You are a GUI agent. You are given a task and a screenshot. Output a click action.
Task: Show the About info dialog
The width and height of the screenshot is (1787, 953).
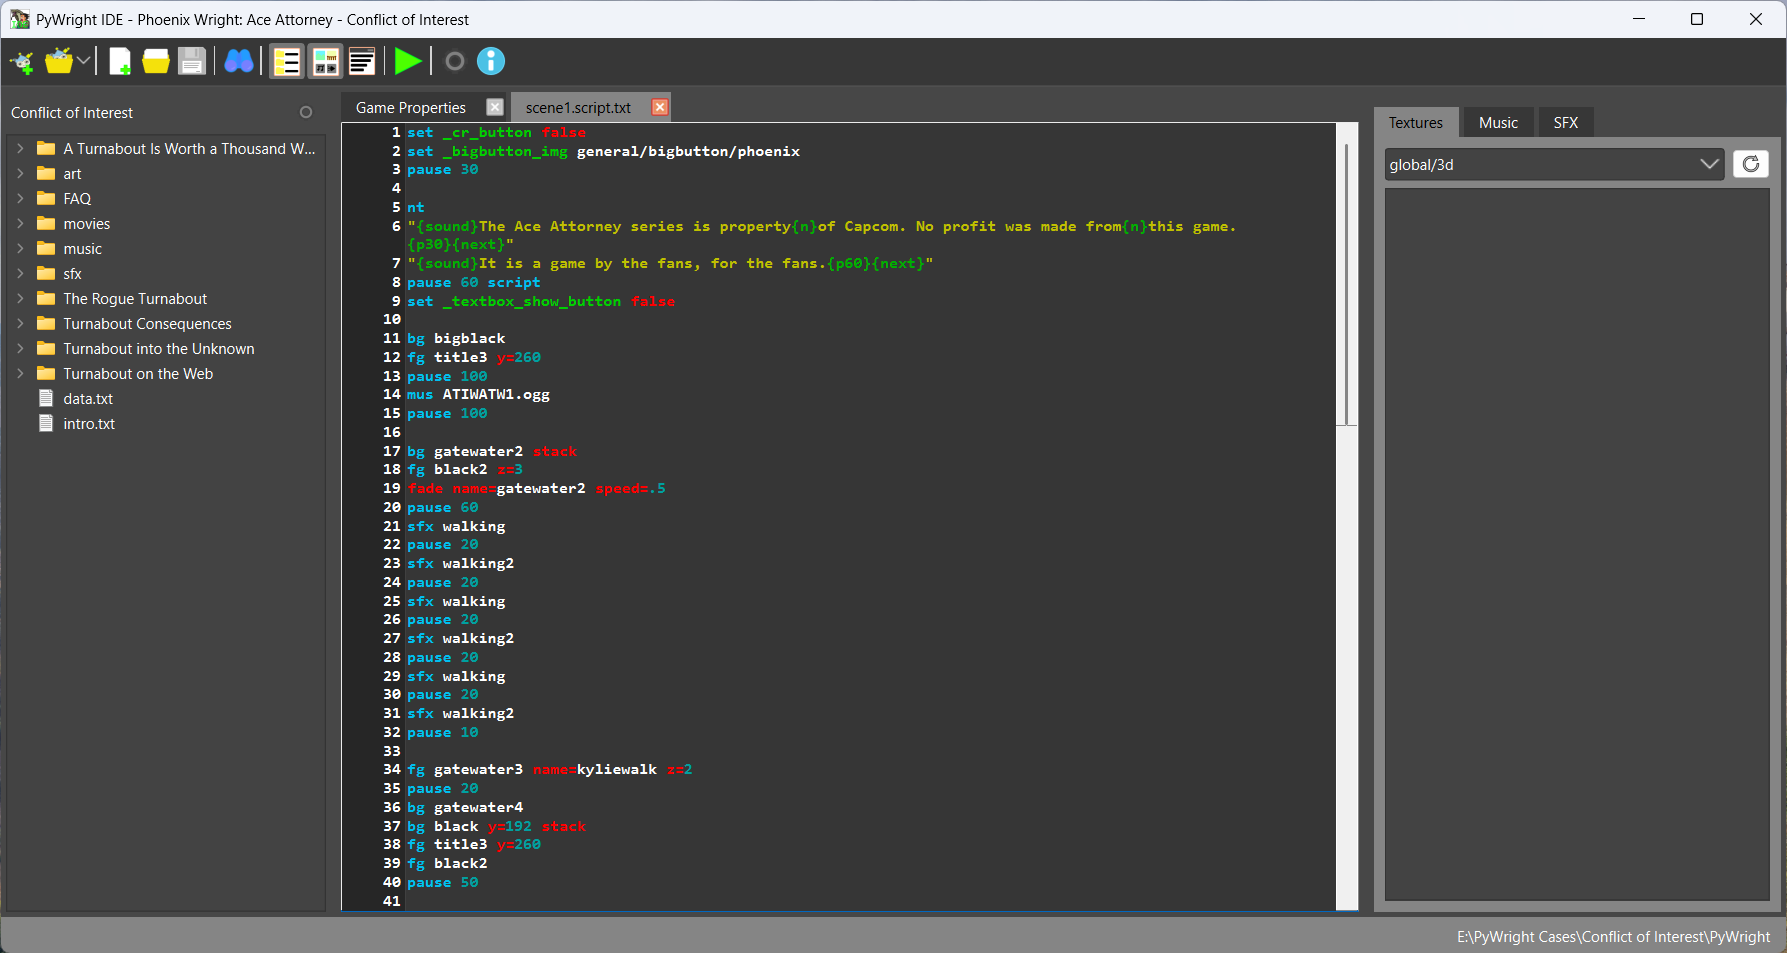pos(491,62)
